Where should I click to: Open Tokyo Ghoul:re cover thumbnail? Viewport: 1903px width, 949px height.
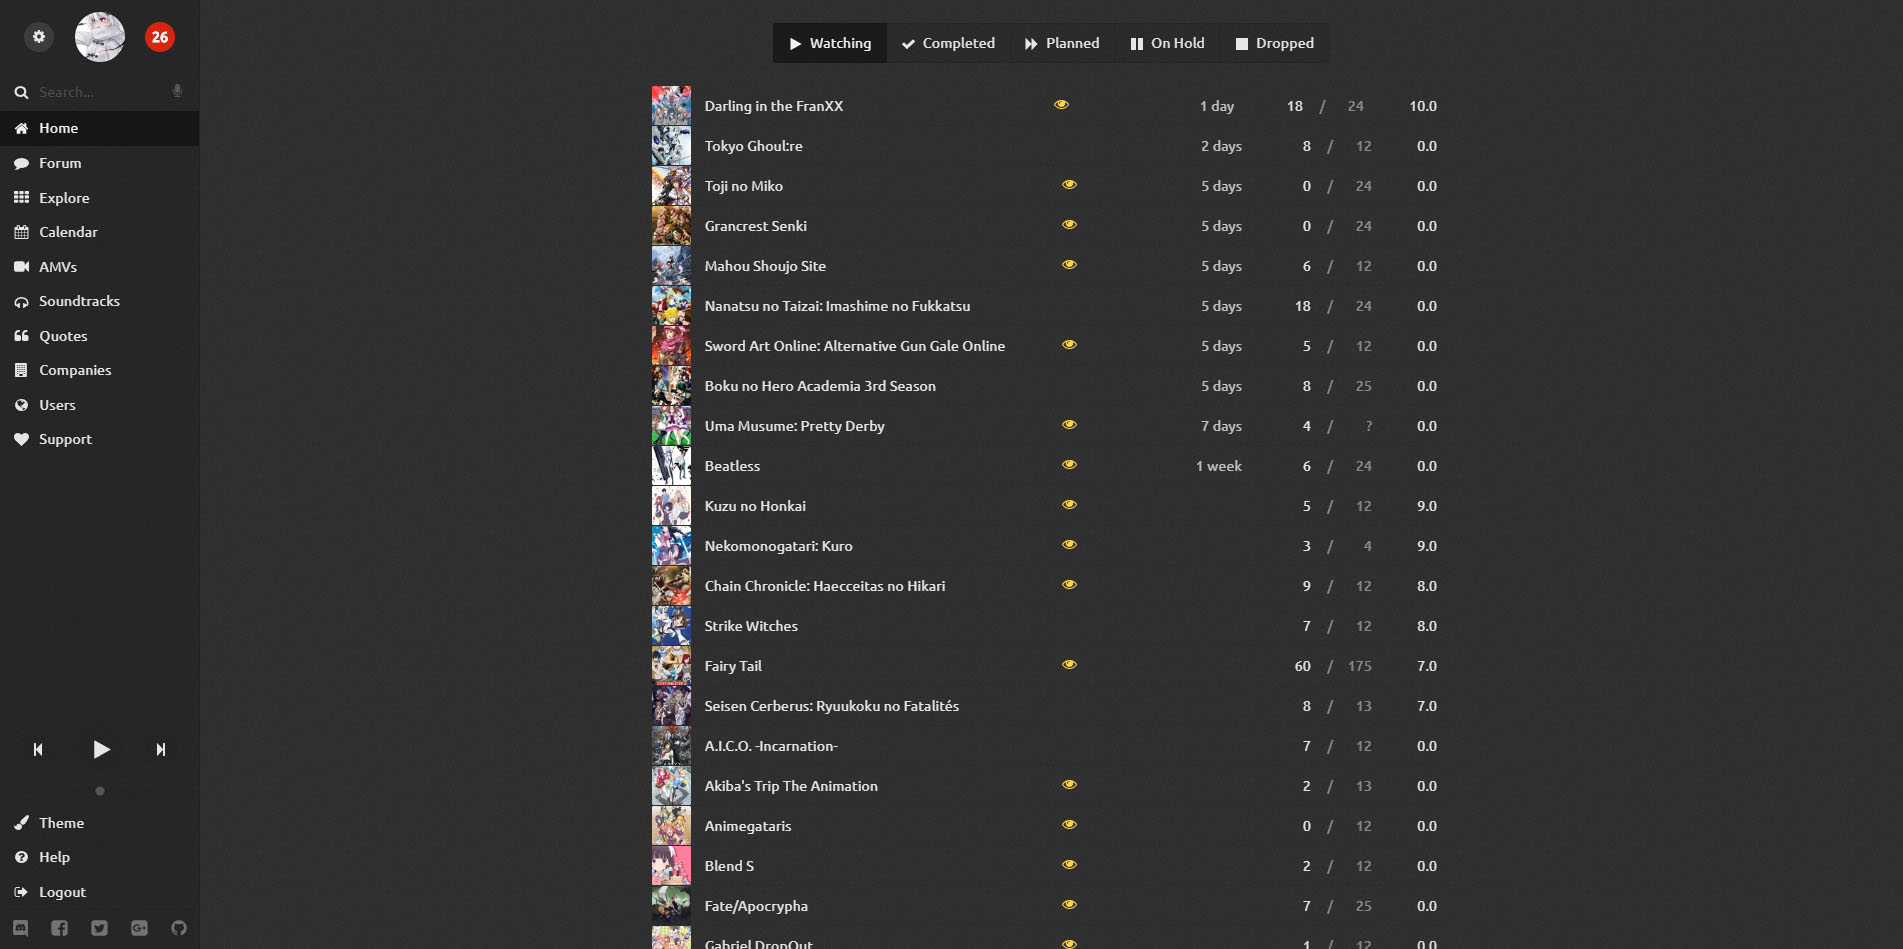coord(671,146)
